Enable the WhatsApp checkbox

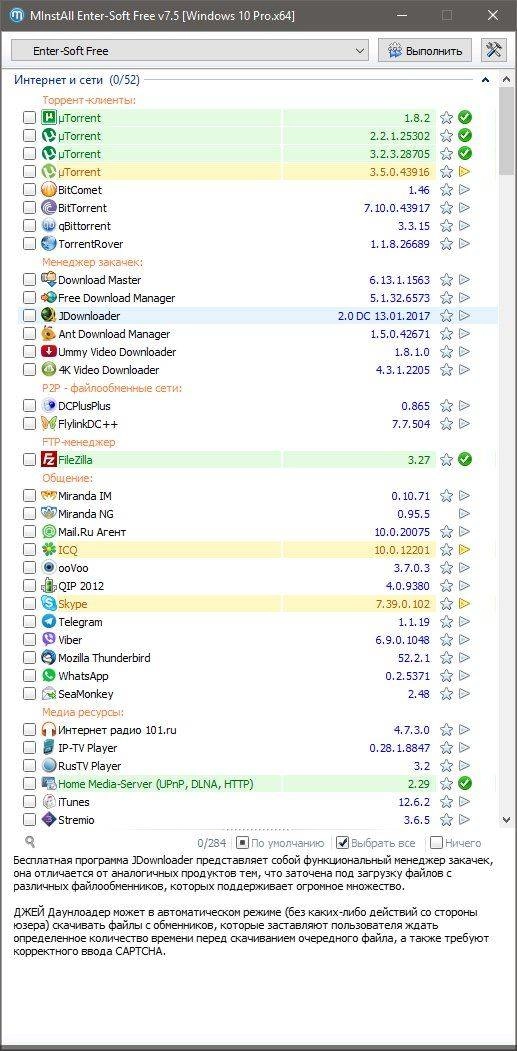coord(30,676)
